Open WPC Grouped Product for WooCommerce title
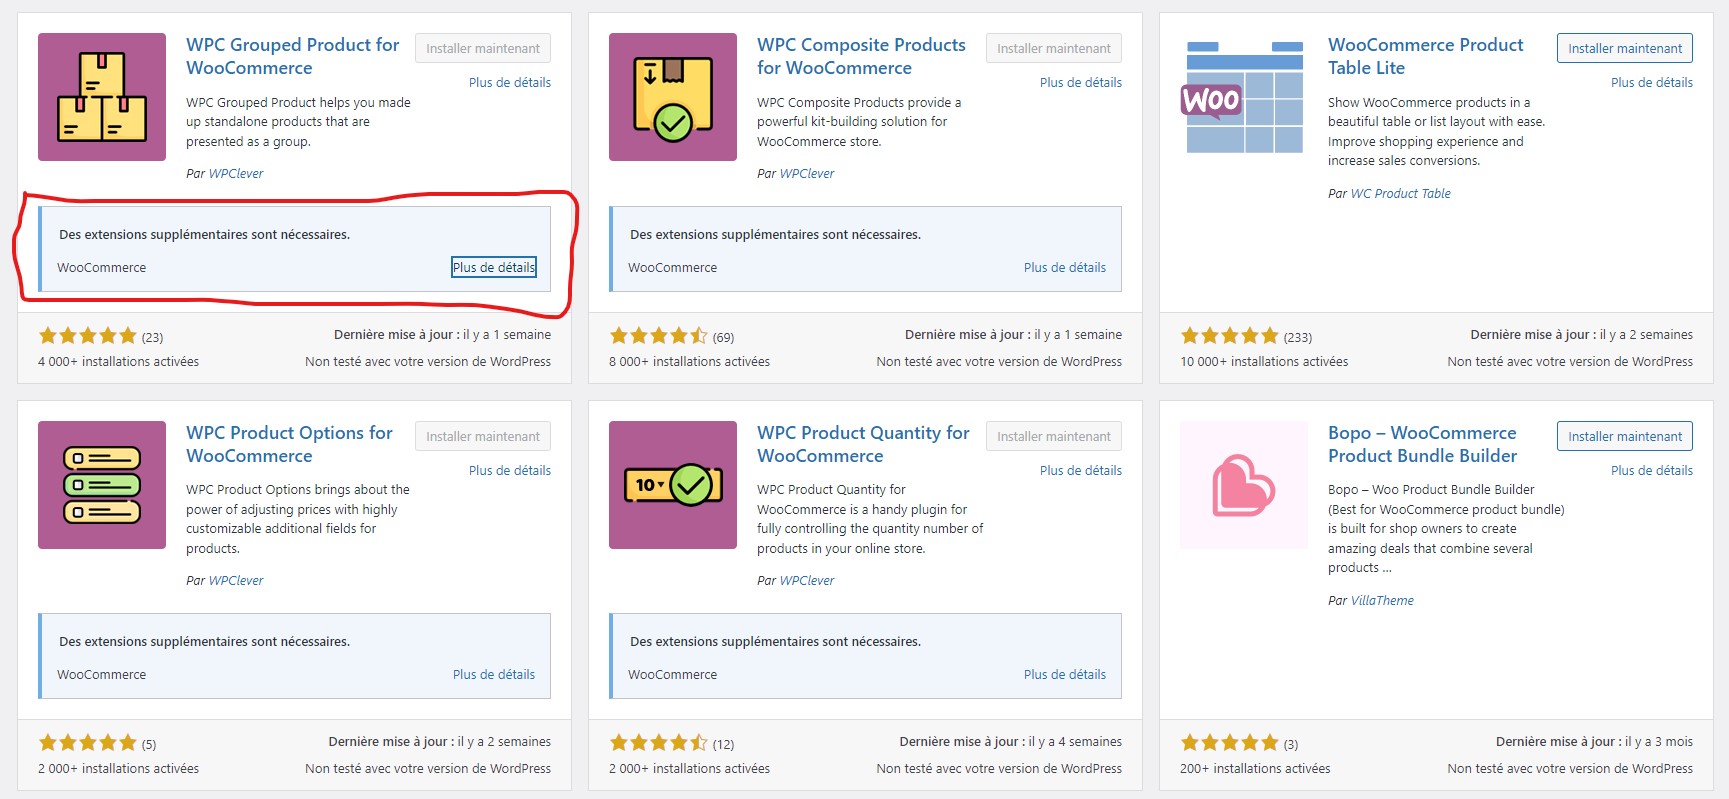Image resolution: width=1729 pixels, height=799 pixels. pyautogui.click(x=292, y=56)
